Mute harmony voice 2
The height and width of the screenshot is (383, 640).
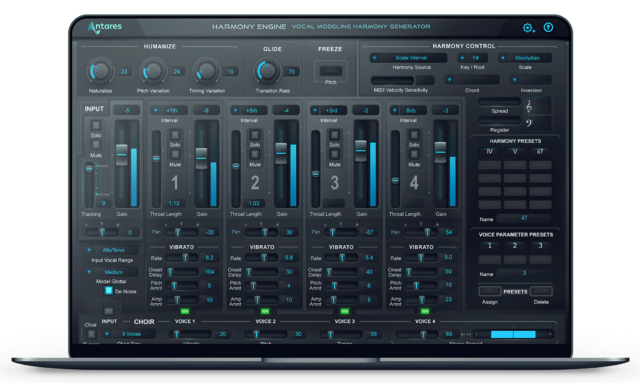pyautogui.click(x=255, y=154)
